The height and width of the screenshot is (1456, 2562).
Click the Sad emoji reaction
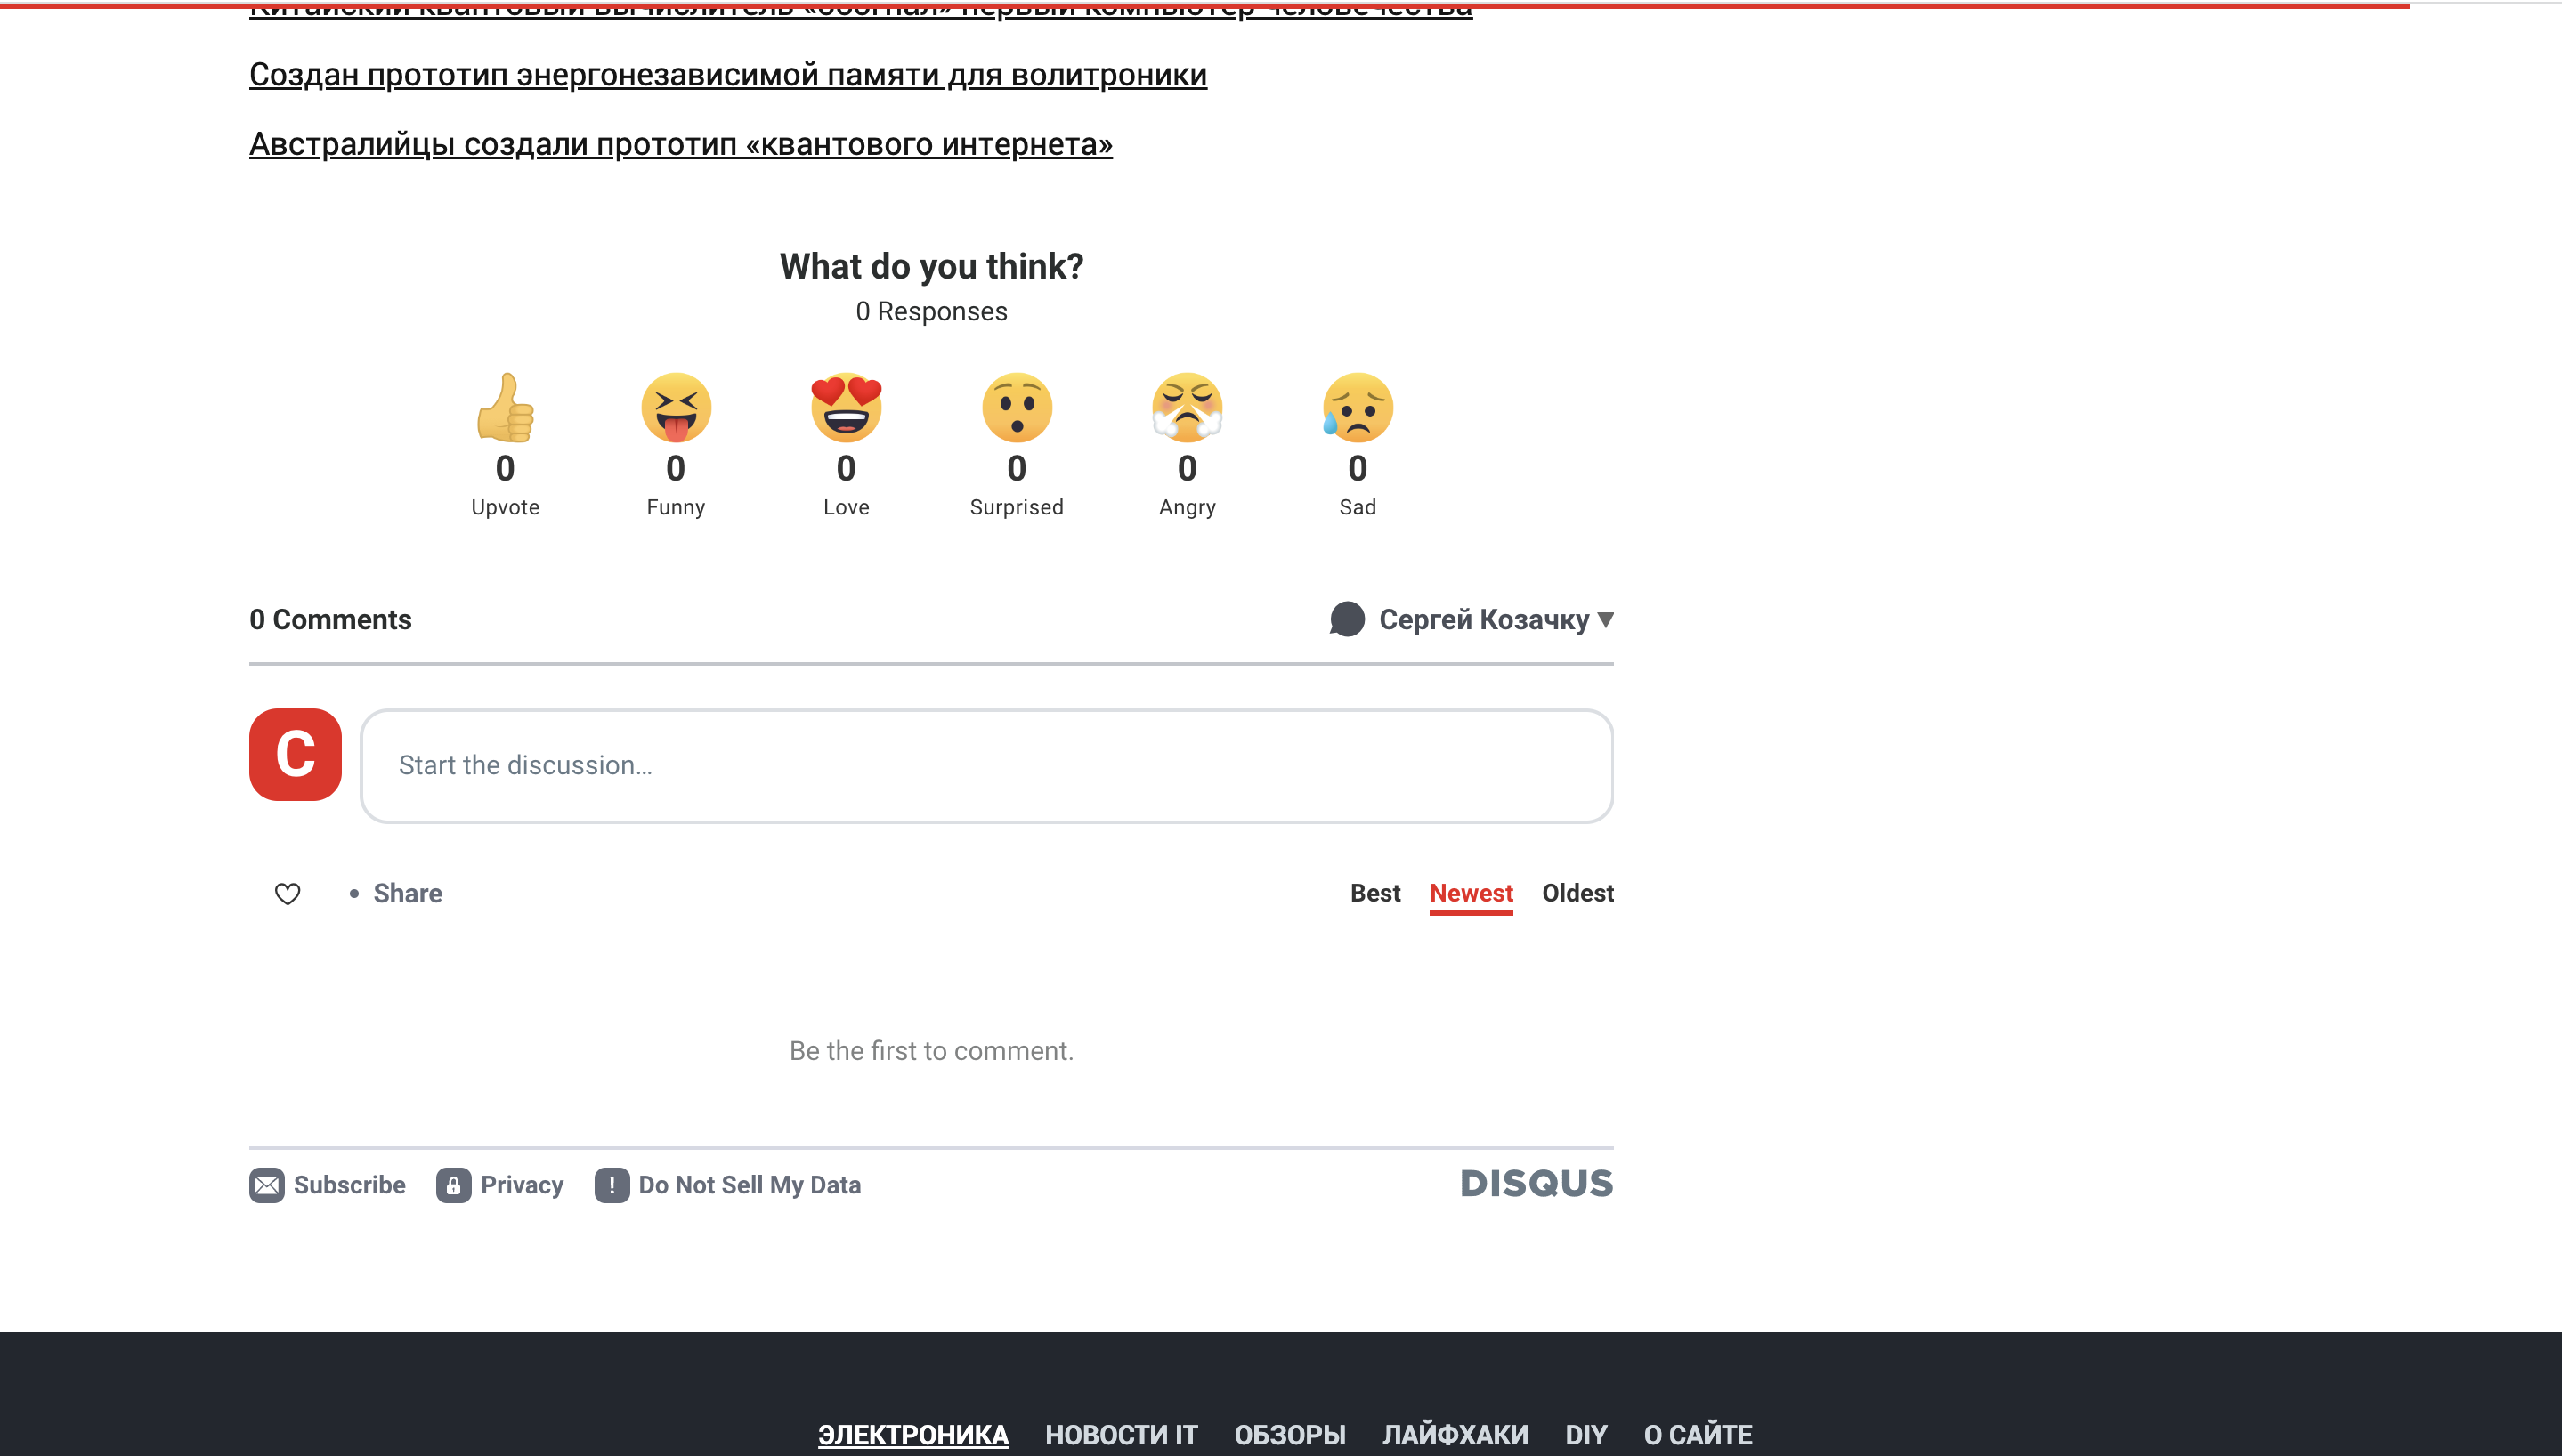pos(1357,408)
